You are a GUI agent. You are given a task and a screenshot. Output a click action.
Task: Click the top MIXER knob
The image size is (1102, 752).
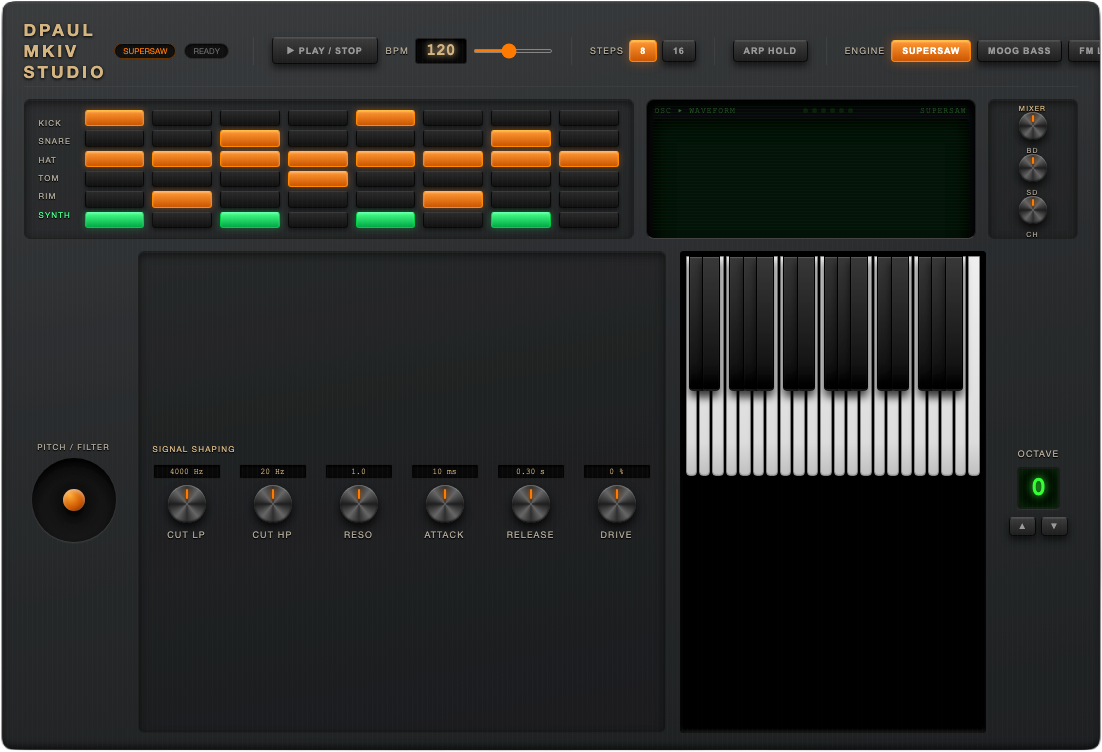1032,127
